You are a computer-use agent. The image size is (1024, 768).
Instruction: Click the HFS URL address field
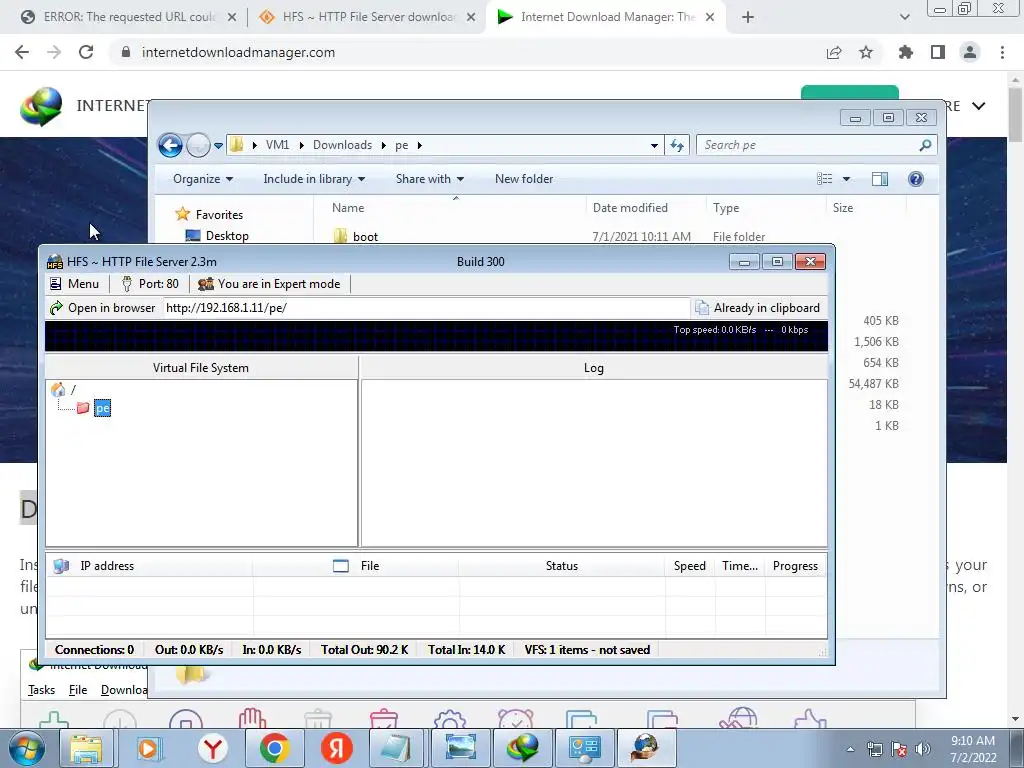[426, 308]
